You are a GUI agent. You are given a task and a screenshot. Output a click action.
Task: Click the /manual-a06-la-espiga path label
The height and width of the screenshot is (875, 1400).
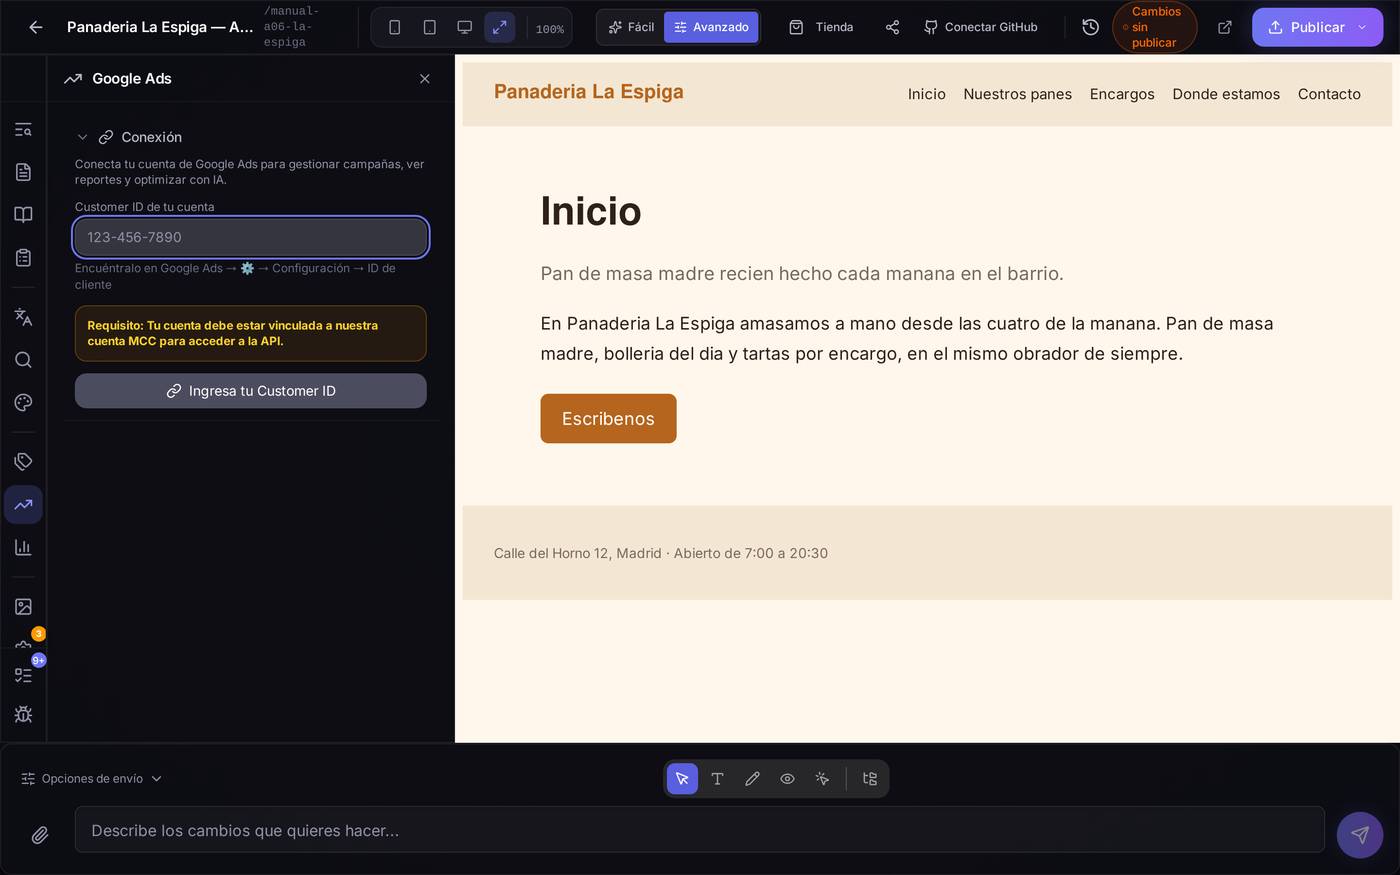coord(291,27)
